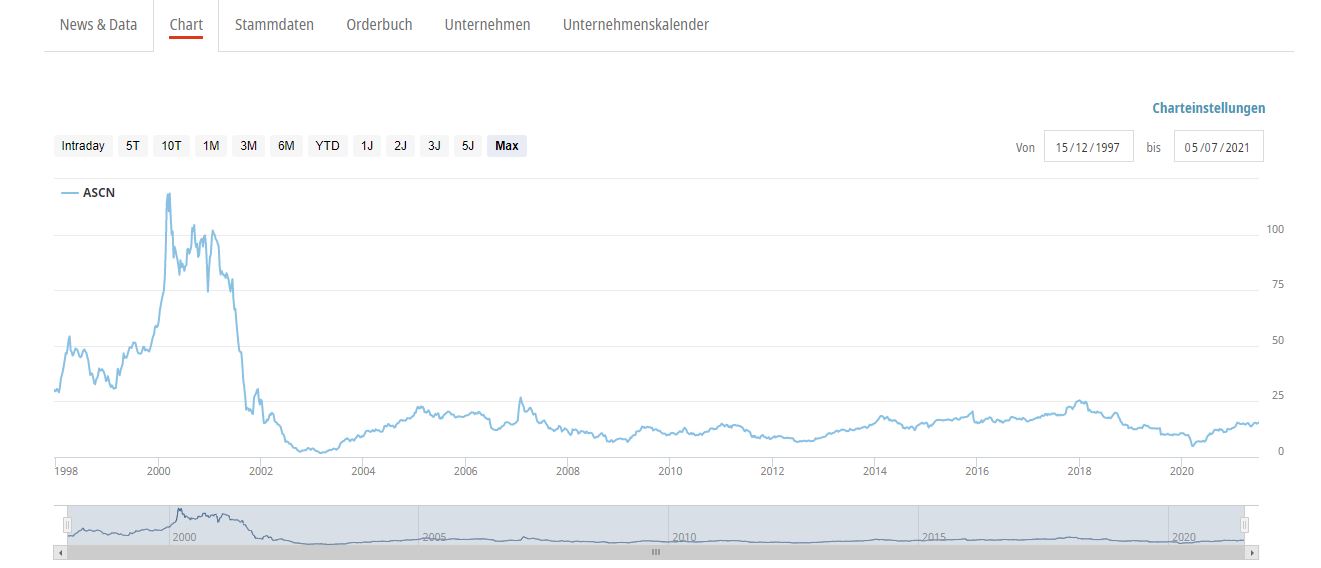Go to the Unternehmen tab
The image size is (1321, 568).
(x=487, y=25)
